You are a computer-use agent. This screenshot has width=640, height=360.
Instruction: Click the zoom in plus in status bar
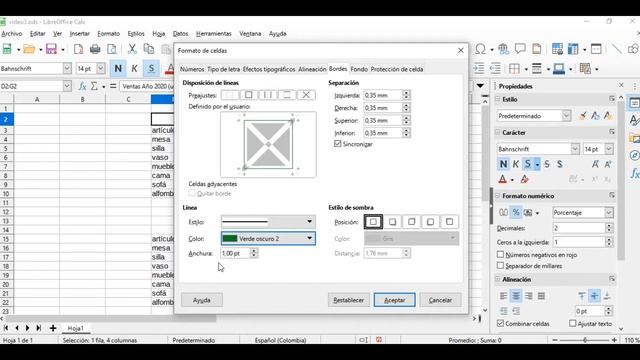614,340
